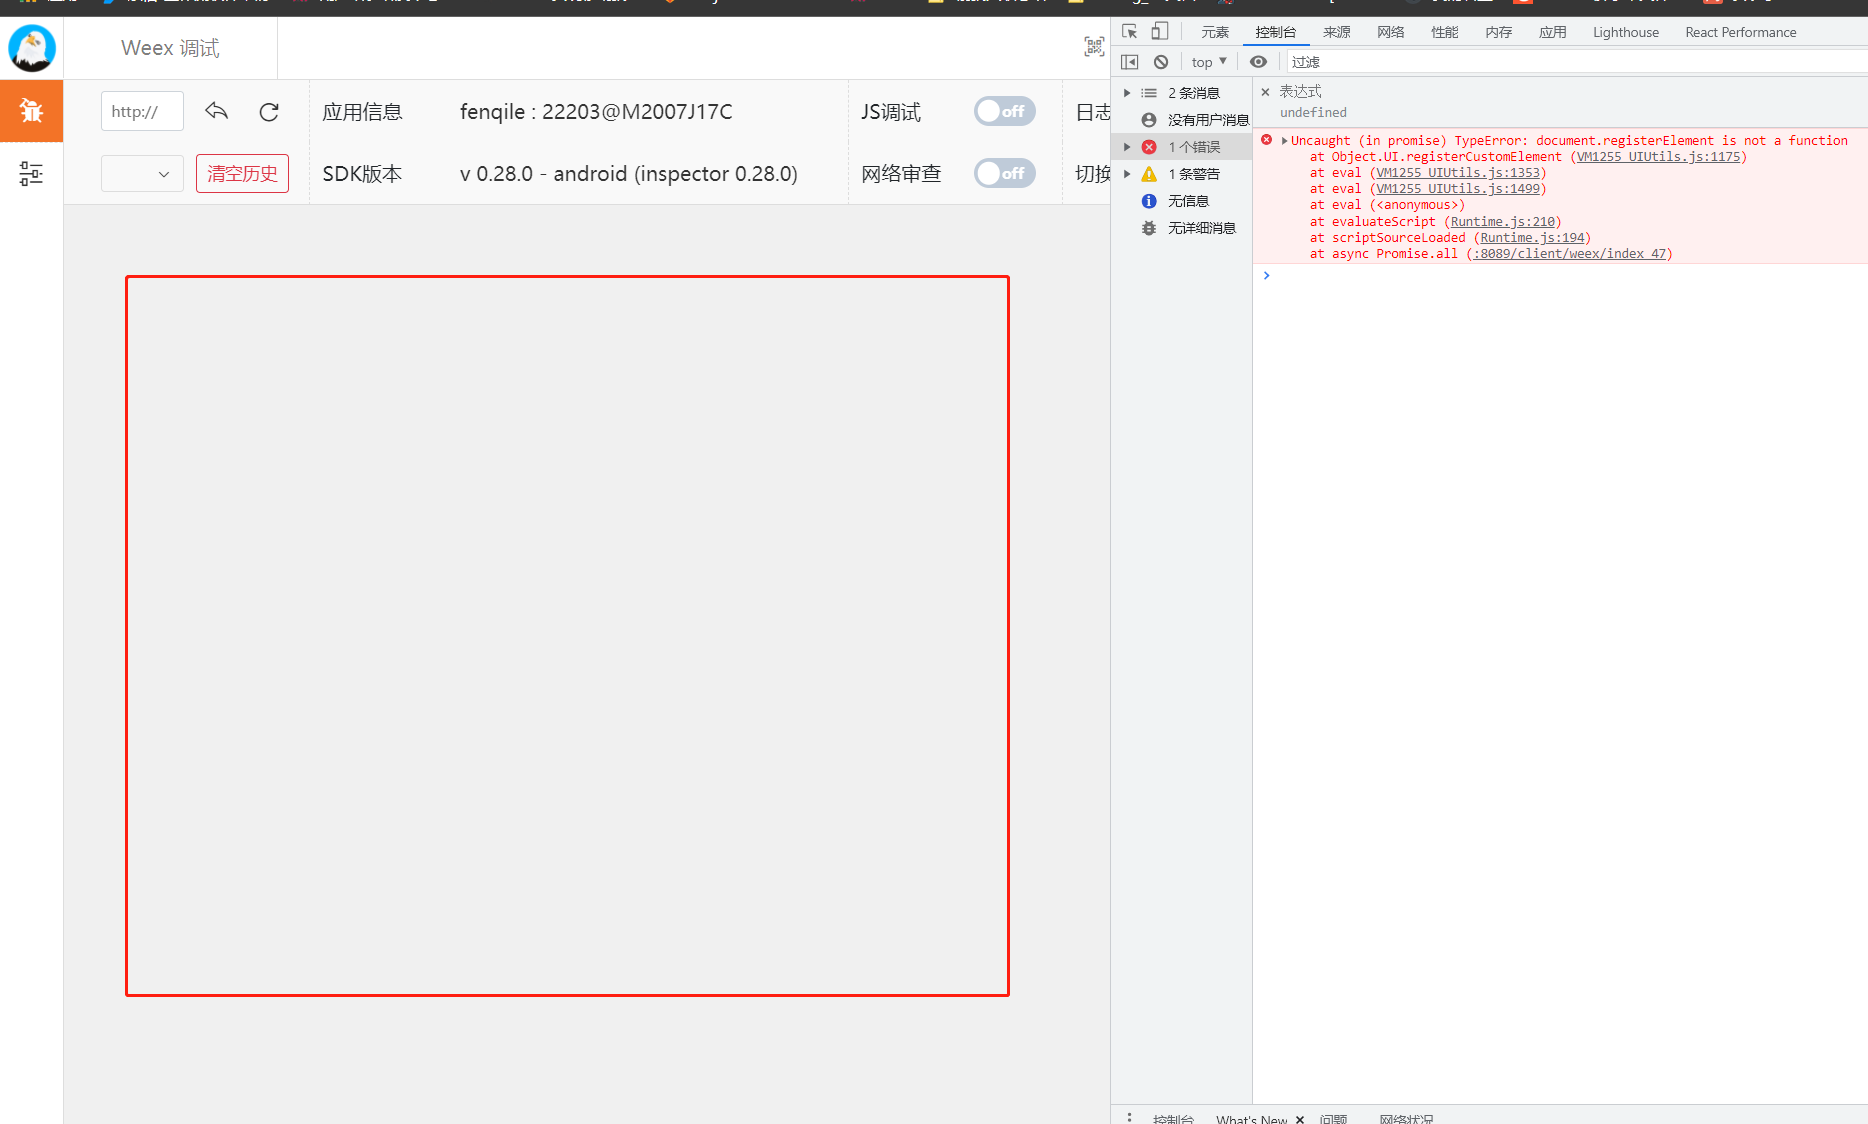Viewport: 1868px width, 1124px height.
Task: Refresh the debugged page
Action: pos(268,111)
